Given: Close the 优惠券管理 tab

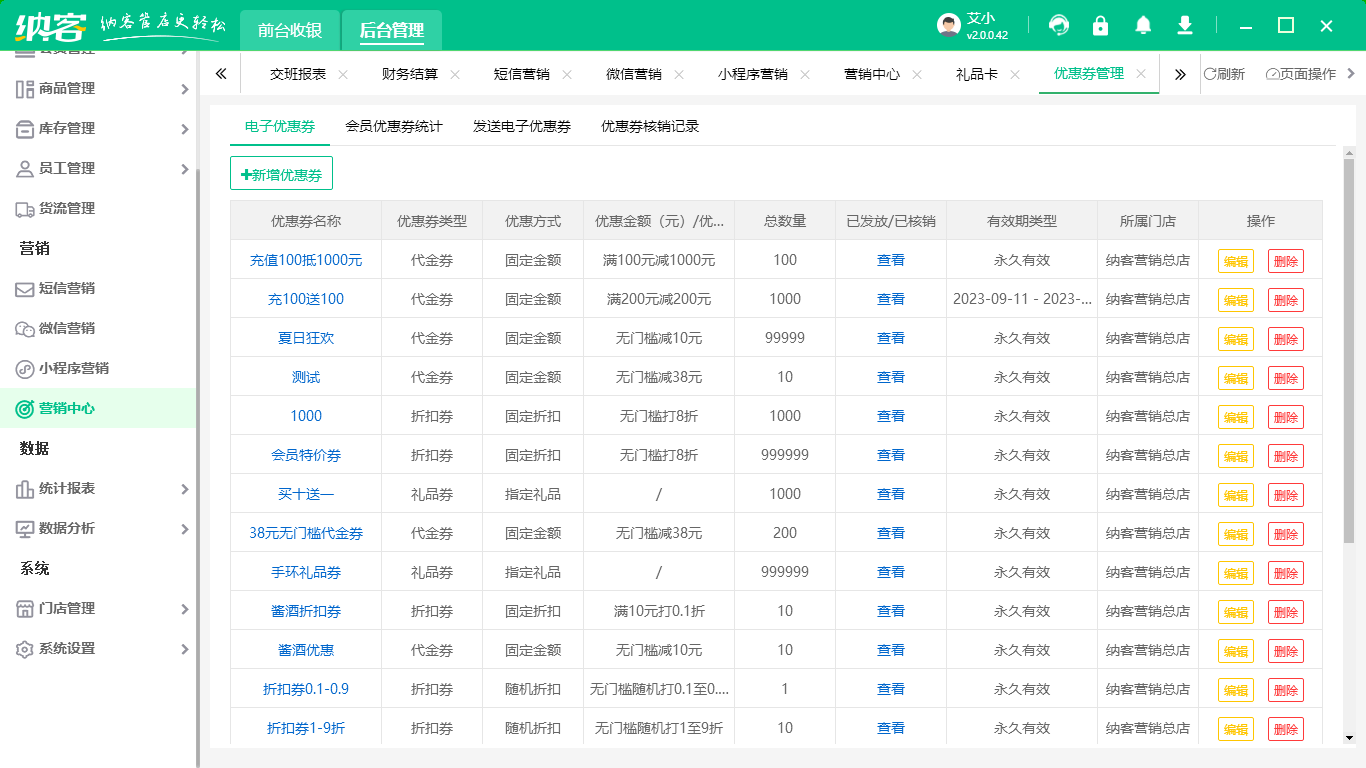Looking at the screenshot, I should coord(1141,74).
